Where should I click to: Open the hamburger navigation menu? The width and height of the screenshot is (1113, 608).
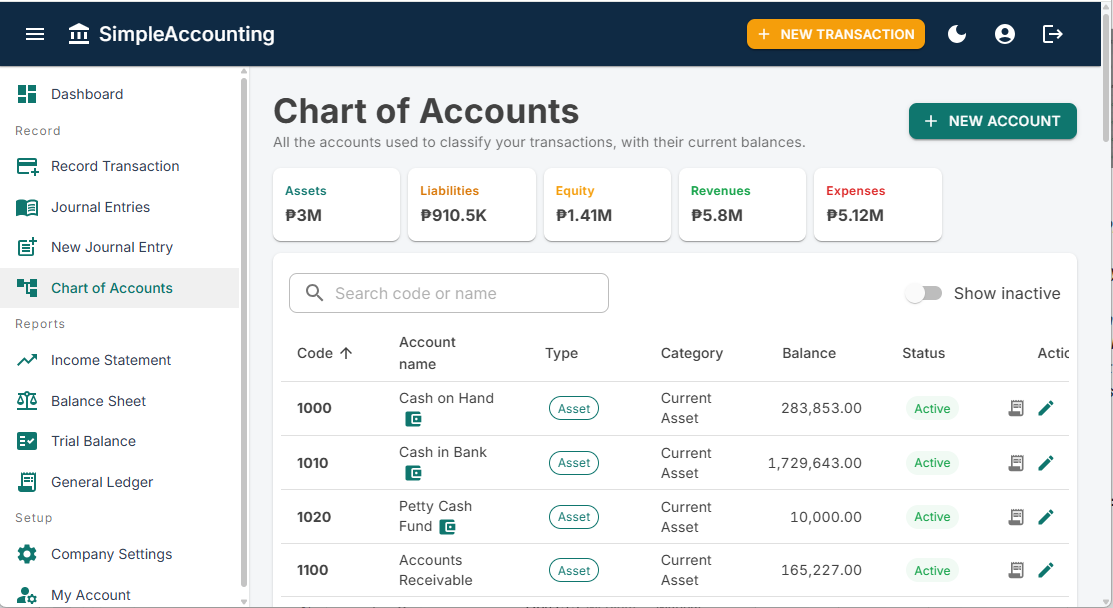tap(35, 34)
